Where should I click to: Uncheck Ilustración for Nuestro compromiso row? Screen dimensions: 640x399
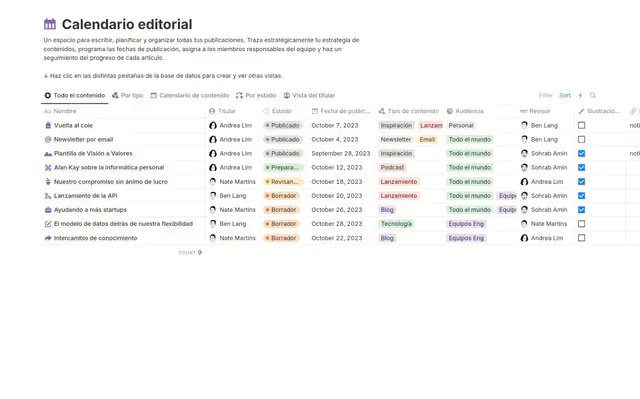(x=582, y=182)
